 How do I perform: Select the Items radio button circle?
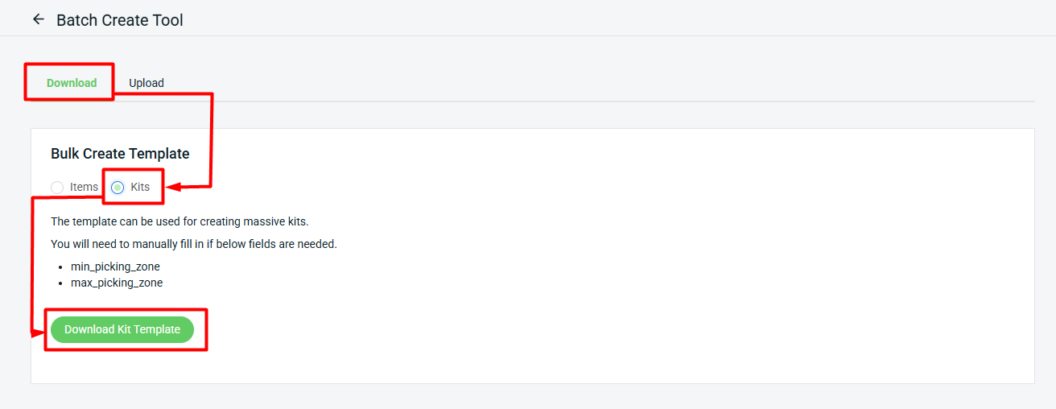[x=57, y=187]
